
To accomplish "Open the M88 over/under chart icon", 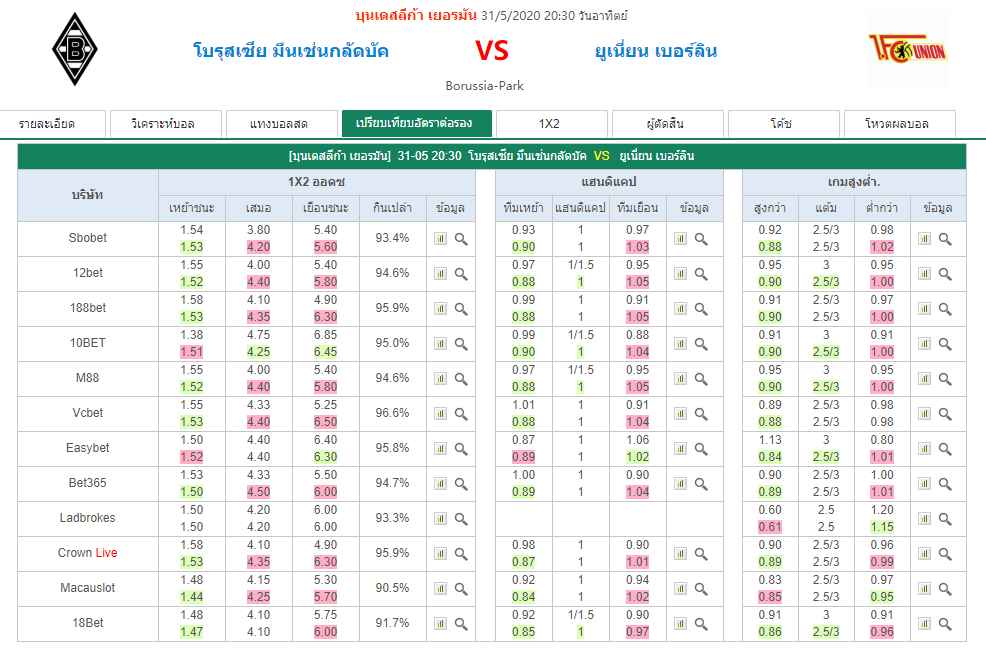I will tap(924, 379).
